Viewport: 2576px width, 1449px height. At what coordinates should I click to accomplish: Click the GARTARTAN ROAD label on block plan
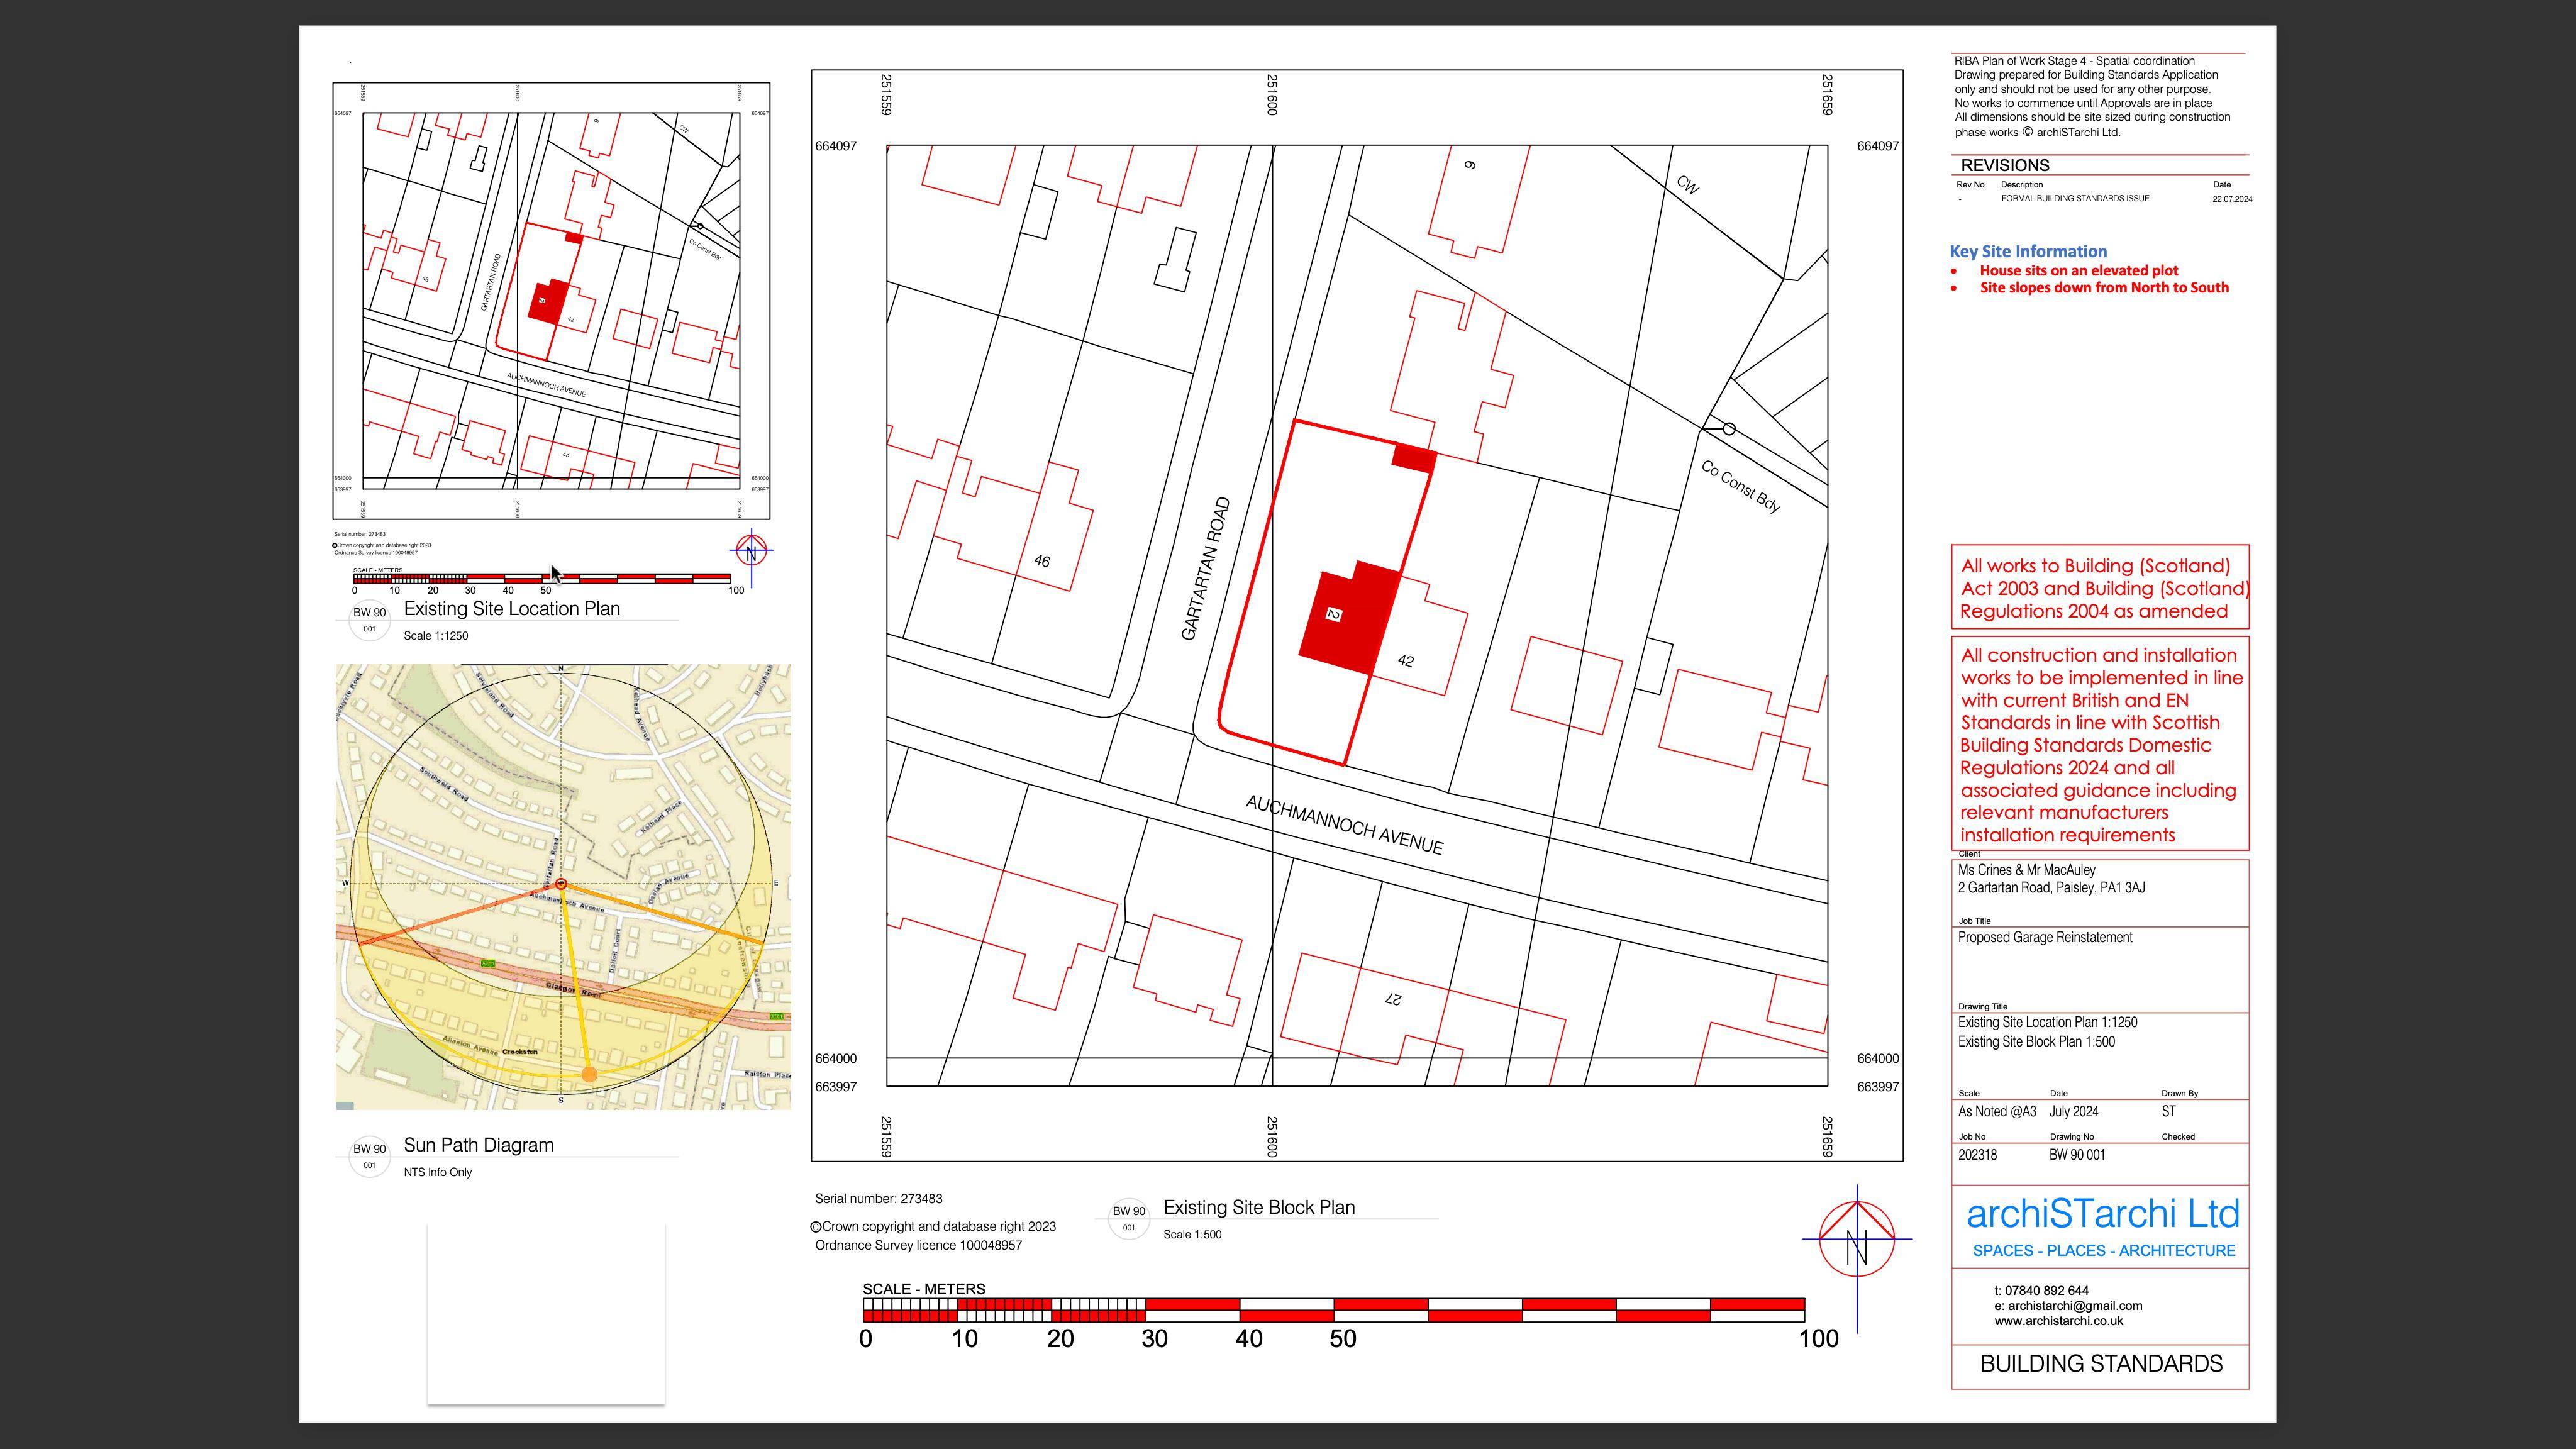click(x=1205, y=569)
